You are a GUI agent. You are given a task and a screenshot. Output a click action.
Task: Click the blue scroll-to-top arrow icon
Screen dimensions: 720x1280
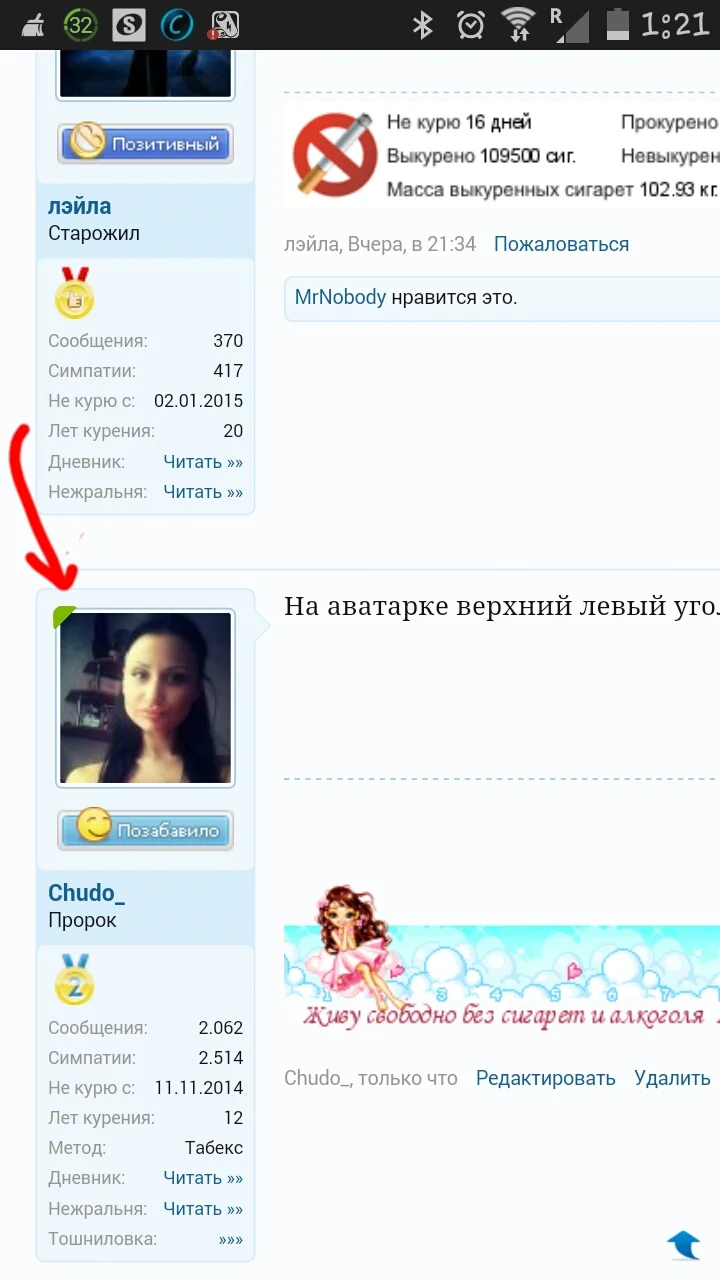pos(684,1243)
